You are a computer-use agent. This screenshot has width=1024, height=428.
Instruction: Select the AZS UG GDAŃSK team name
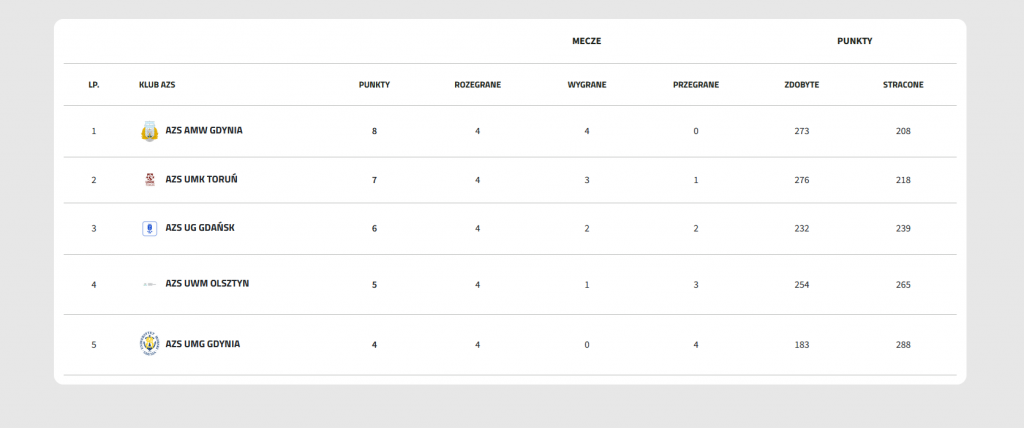(x=200, y=228)
